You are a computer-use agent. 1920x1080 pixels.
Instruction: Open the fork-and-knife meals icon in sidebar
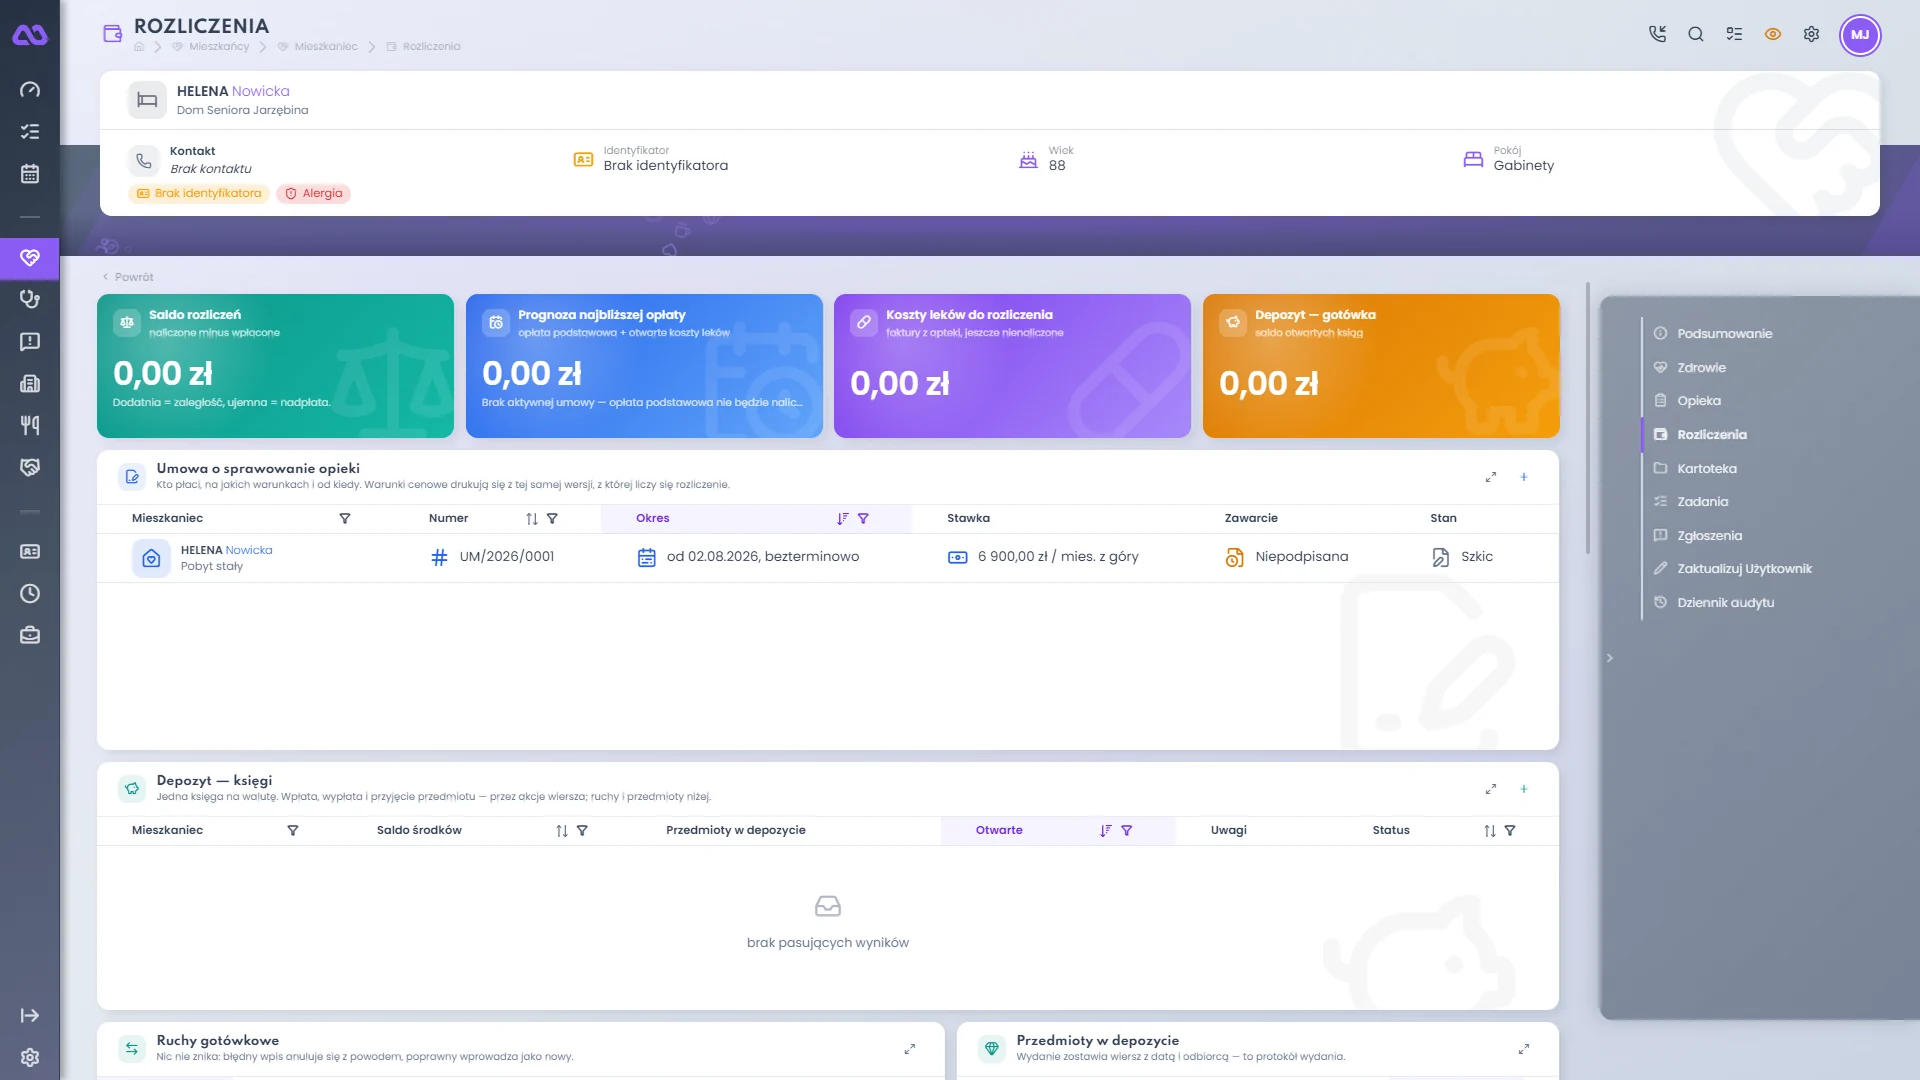tap(30, 425)
